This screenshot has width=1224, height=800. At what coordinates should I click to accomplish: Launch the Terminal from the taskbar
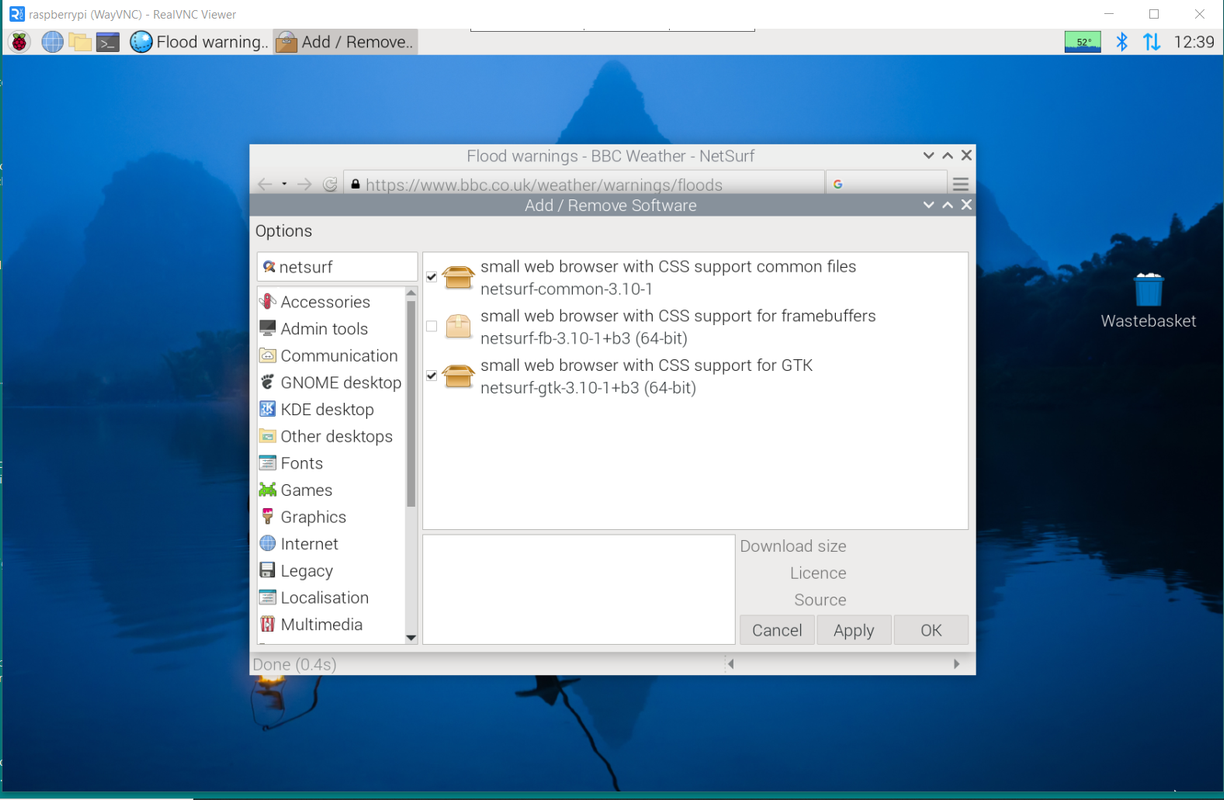click(108, 42)
